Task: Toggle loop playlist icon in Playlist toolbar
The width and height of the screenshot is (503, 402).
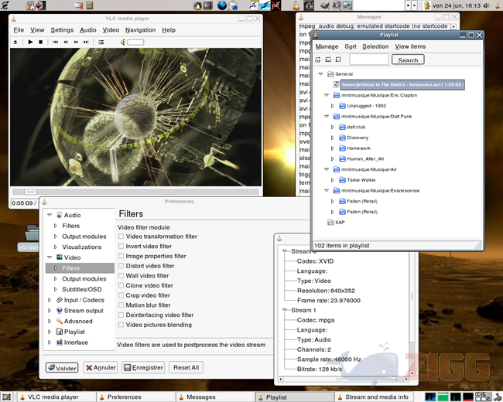Action: (x=328, y=60)
